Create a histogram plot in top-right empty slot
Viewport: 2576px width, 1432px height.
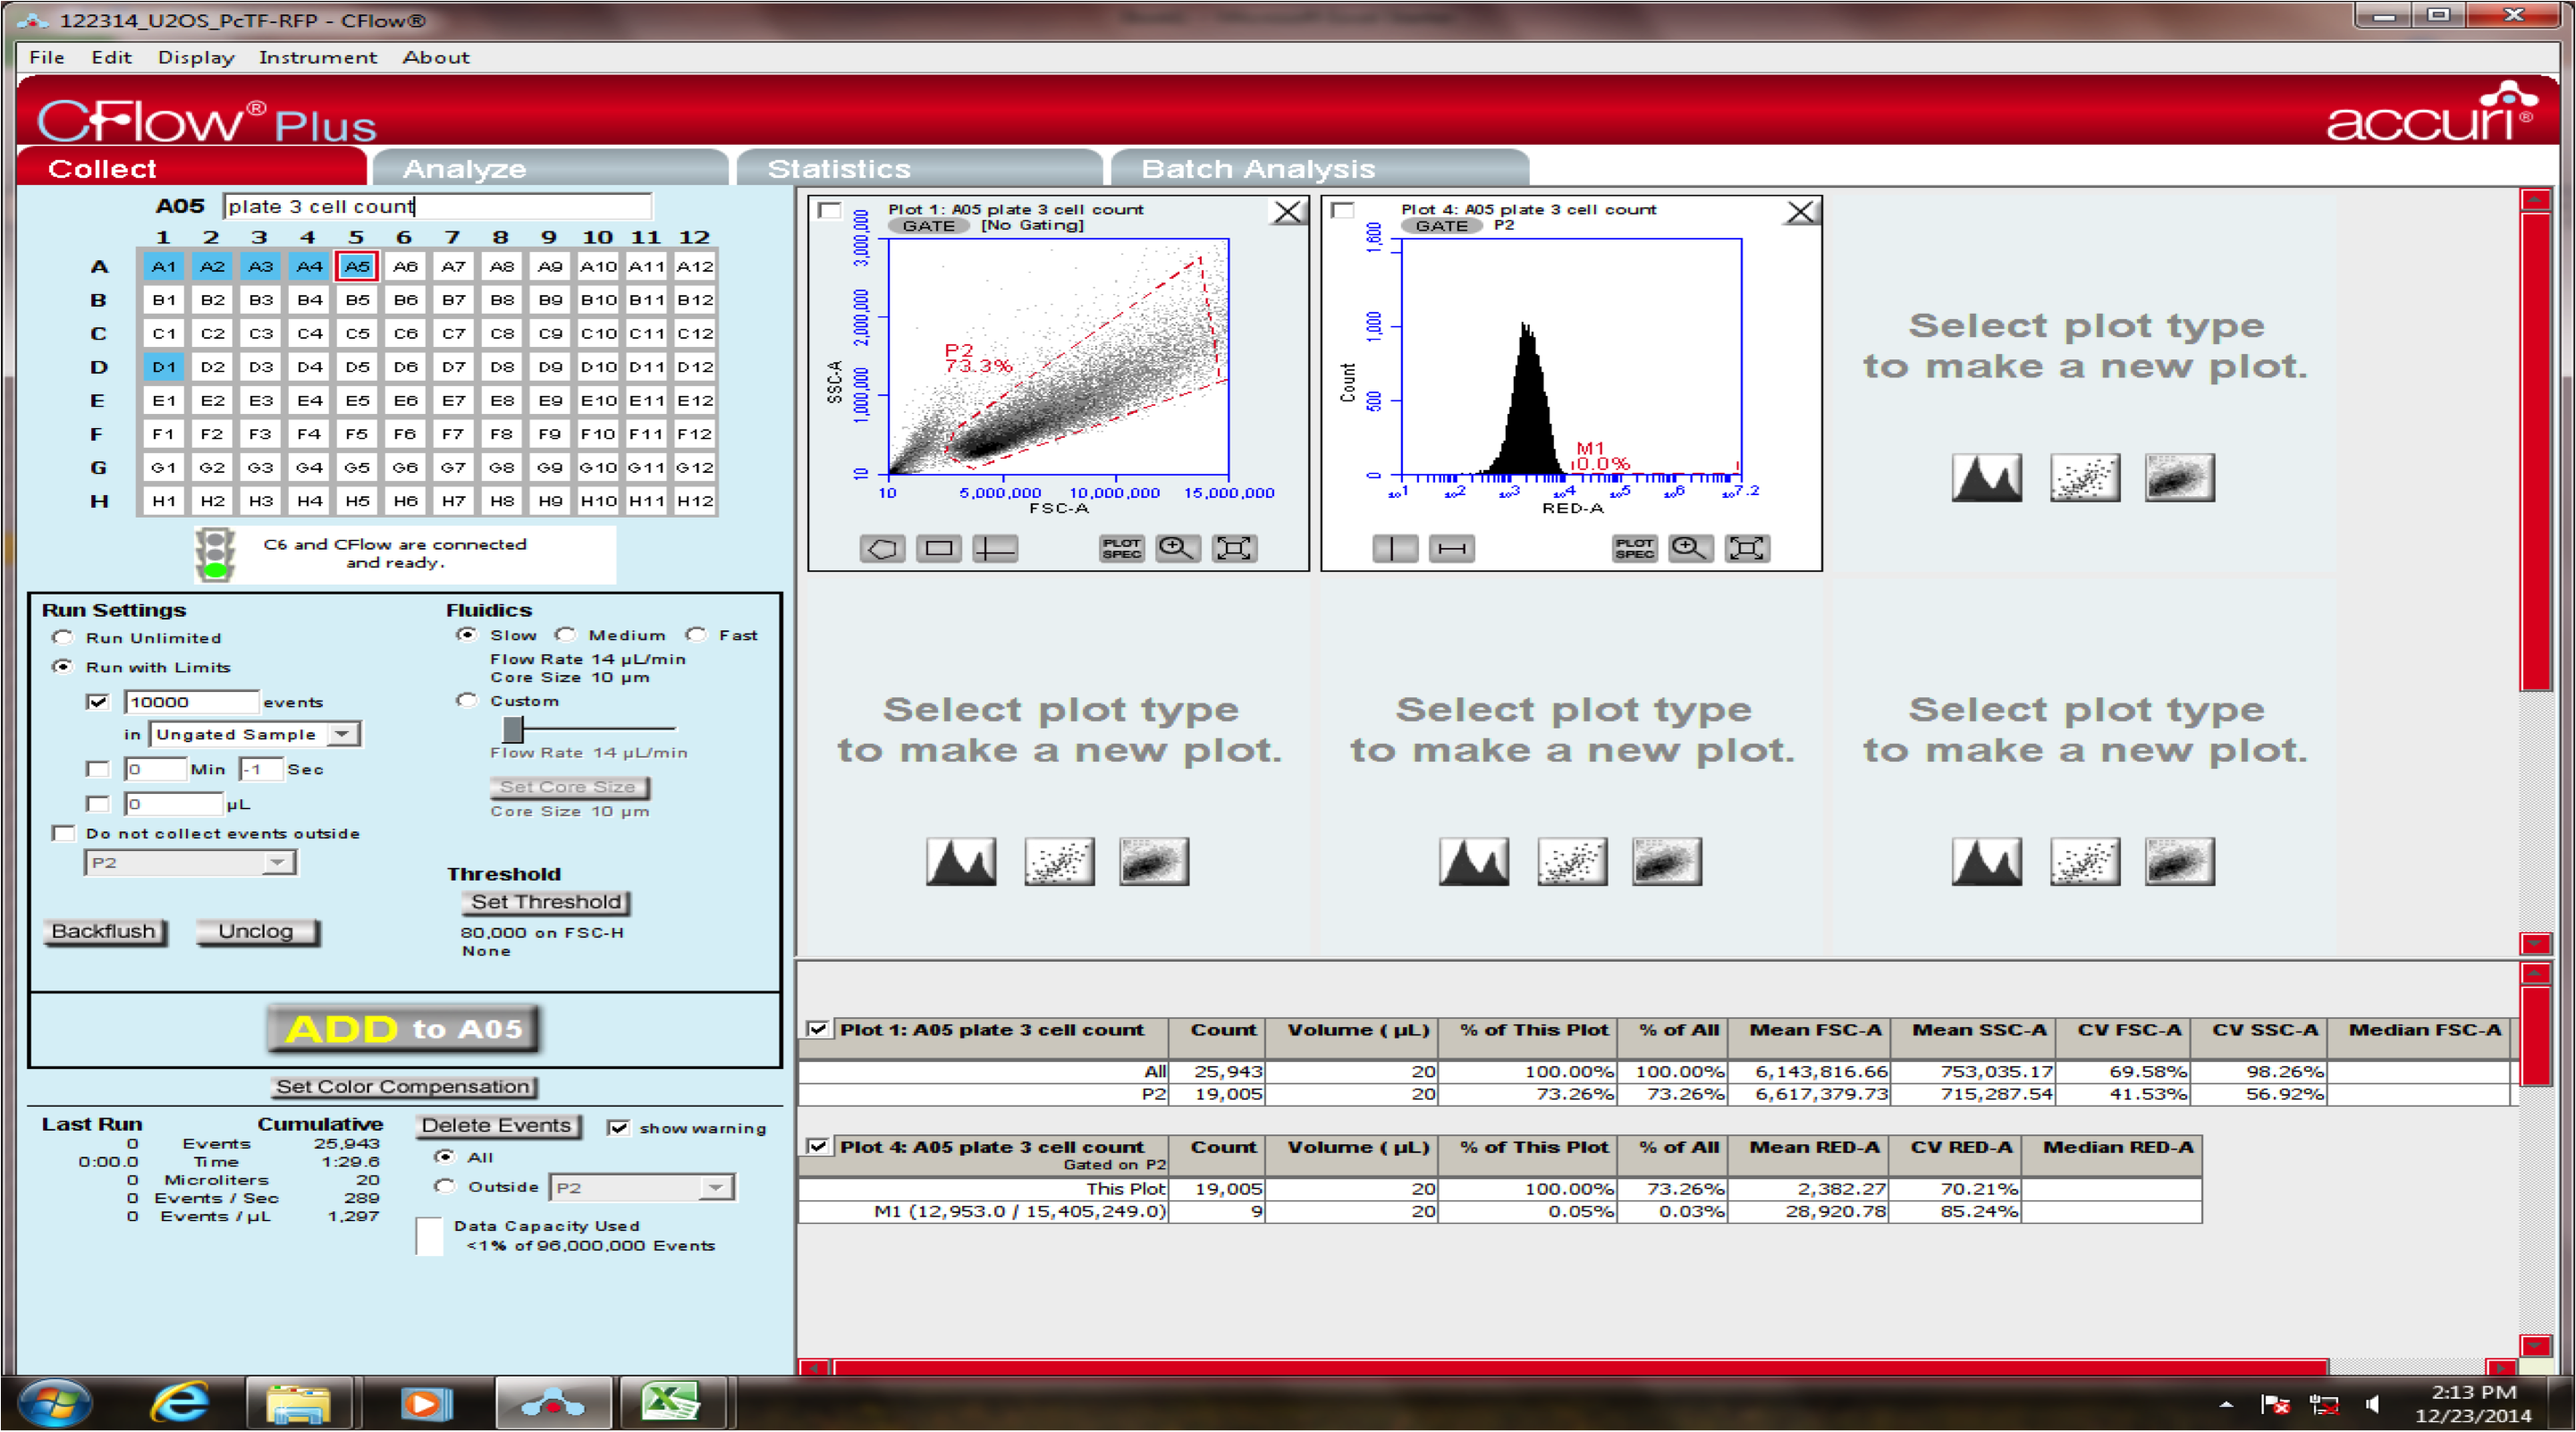click(x=1986, y=478)
